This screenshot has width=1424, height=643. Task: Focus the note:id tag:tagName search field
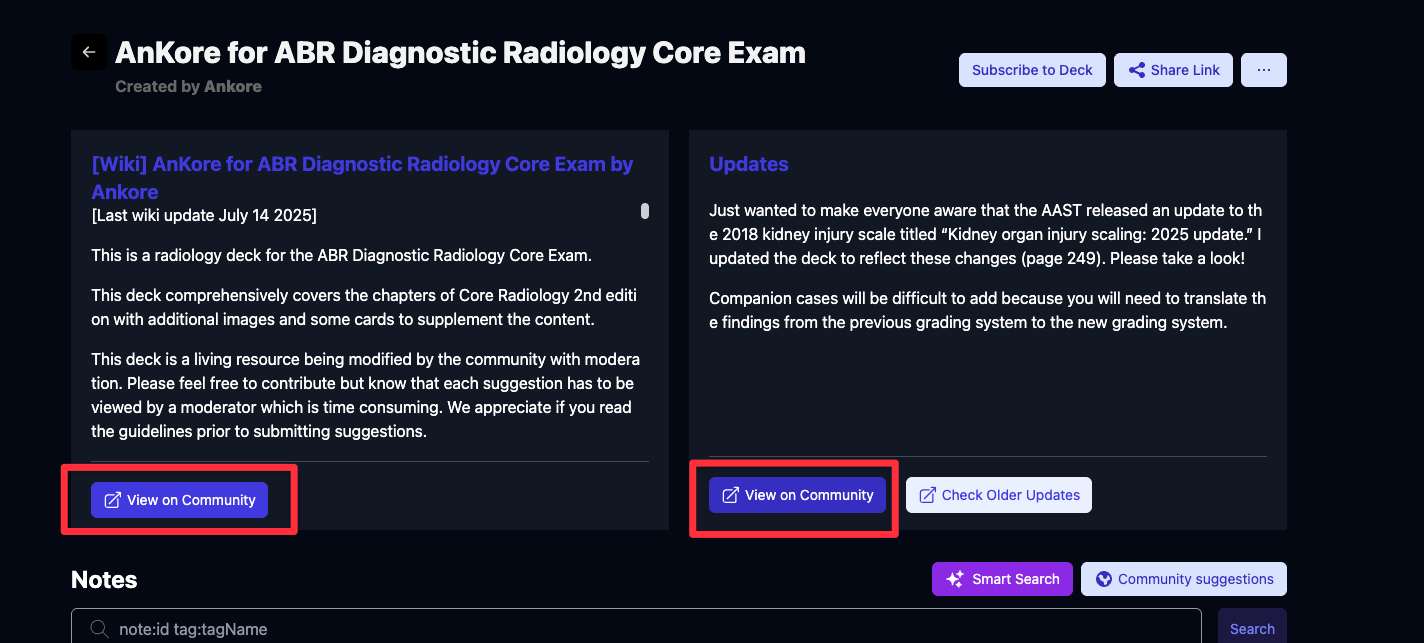(640, 629)
